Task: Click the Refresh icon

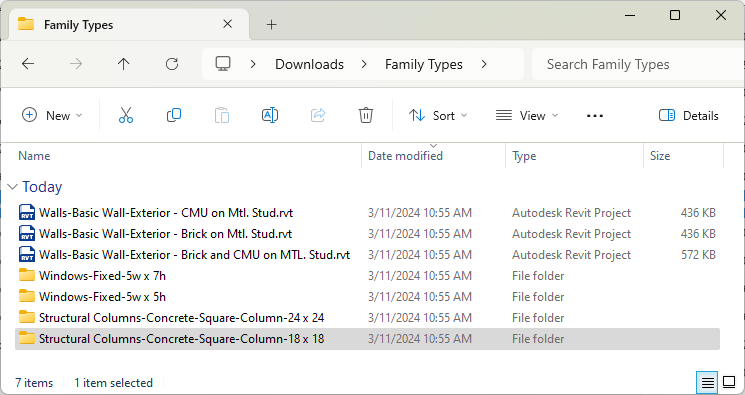Action: [x=172, y=64]
